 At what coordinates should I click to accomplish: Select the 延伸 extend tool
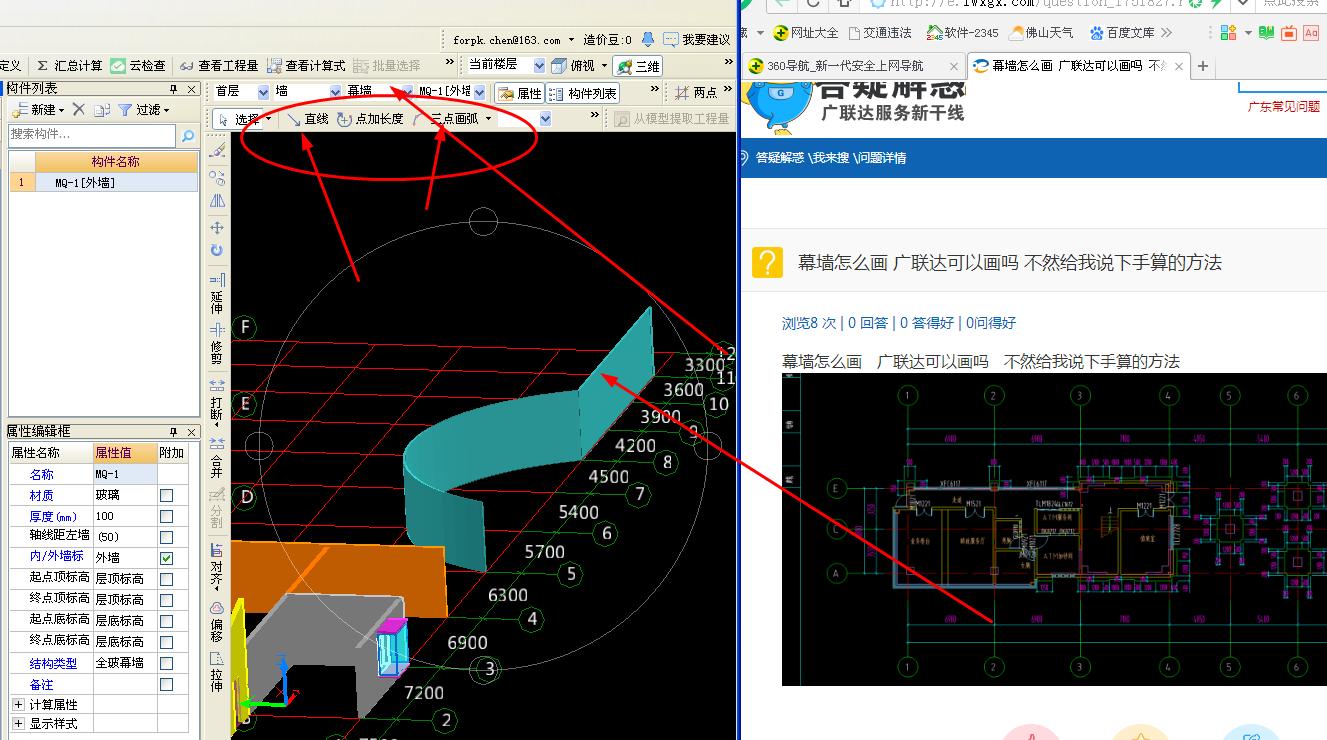[218, 294]
